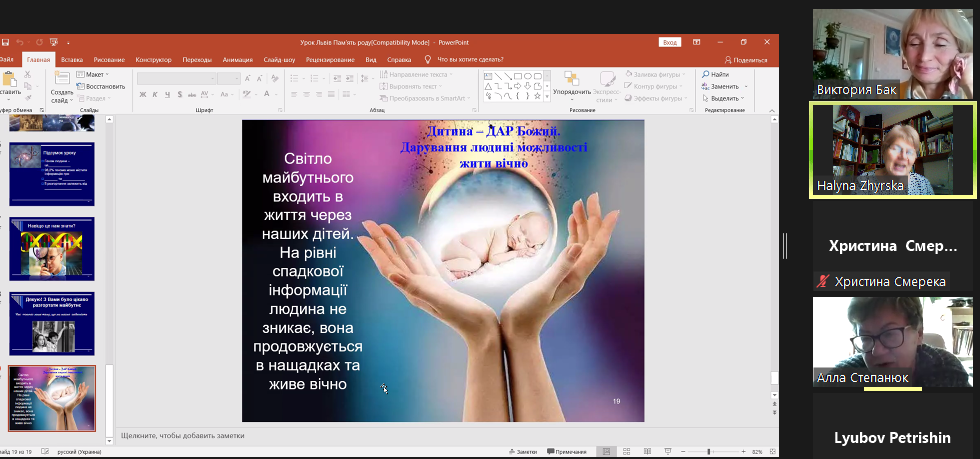Create a new slide
The image size is (980, 459).
pos(61,86)
